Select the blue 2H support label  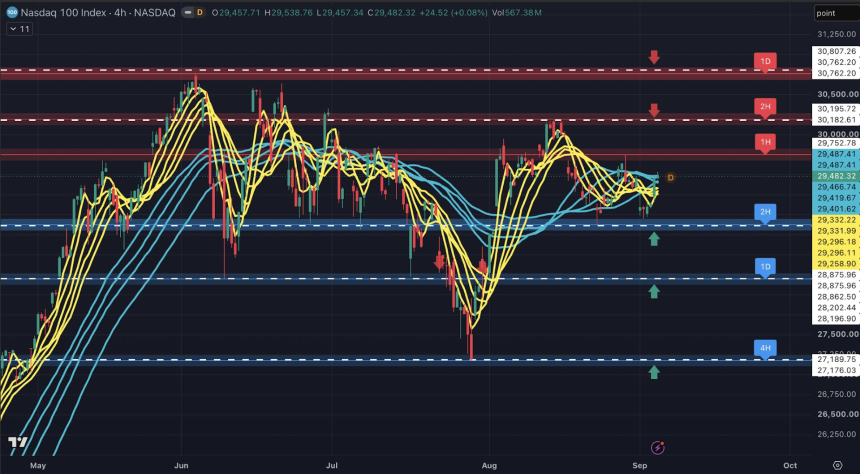765,213
